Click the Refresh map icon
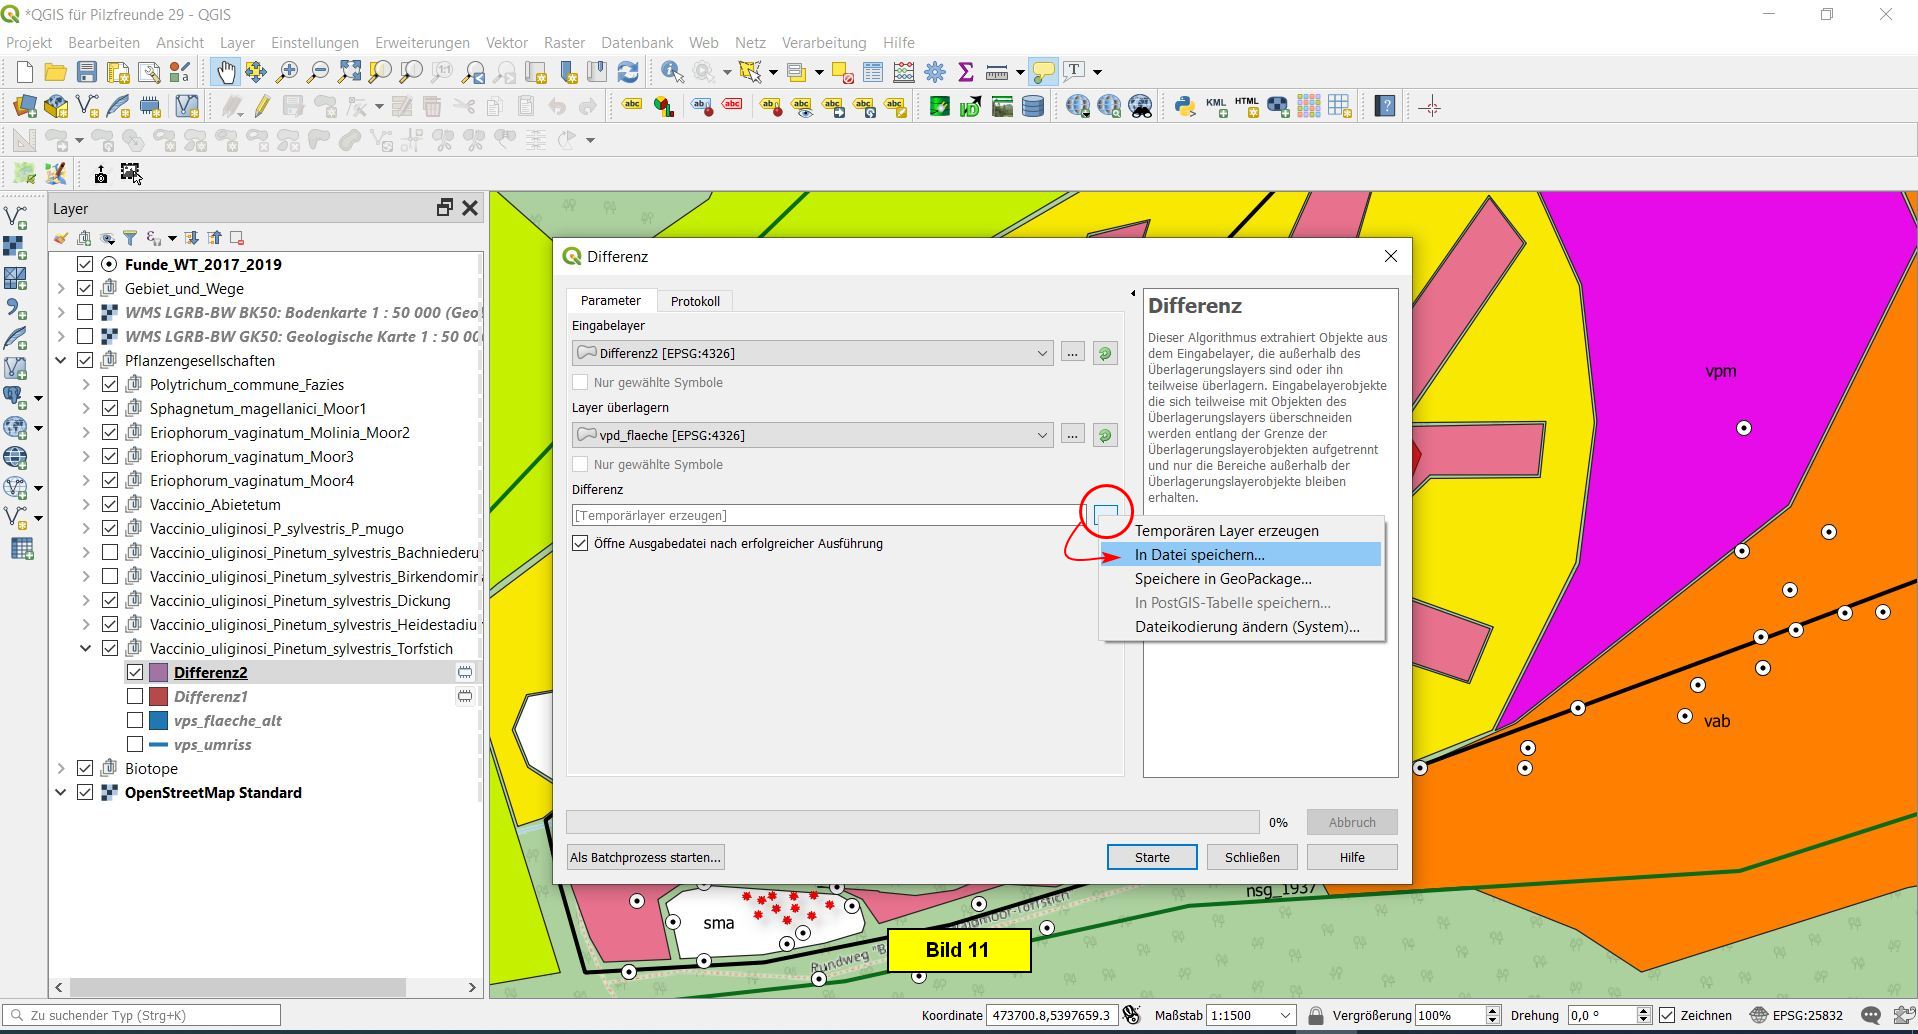 [628, 72]
